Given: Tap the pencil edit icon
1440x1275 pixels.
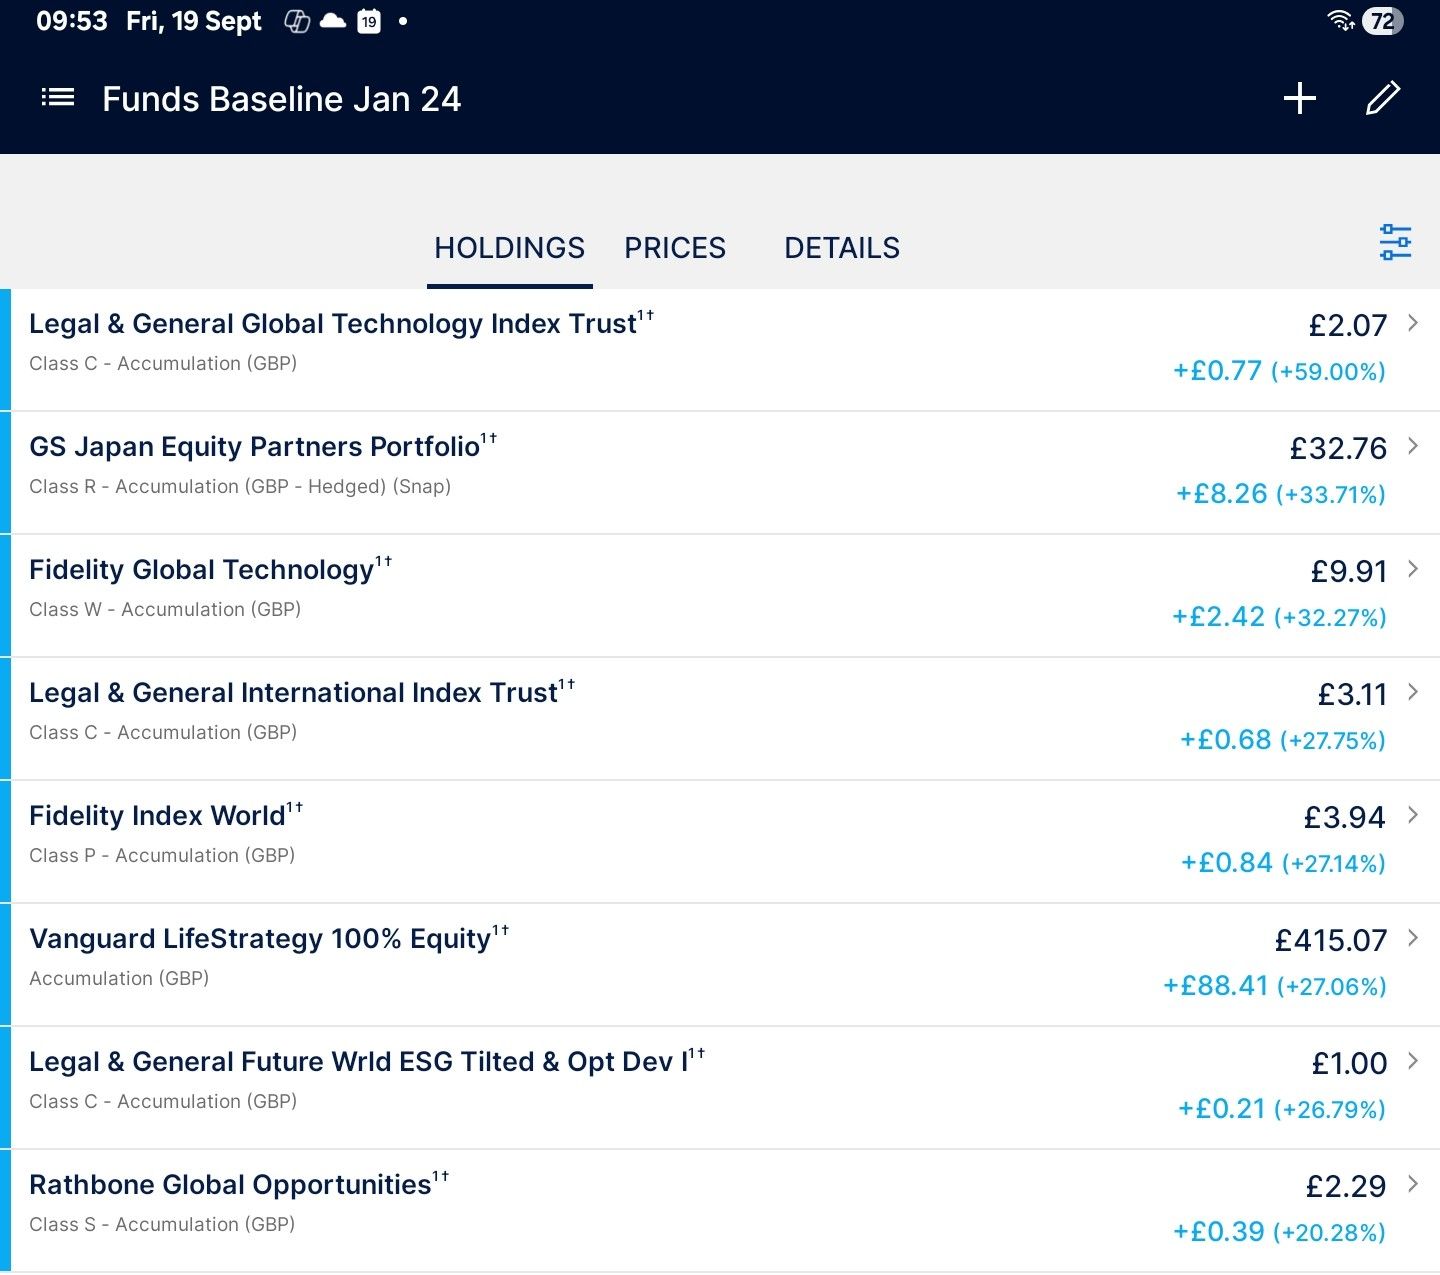Looking at the screenshot, I should (1382, 98).
